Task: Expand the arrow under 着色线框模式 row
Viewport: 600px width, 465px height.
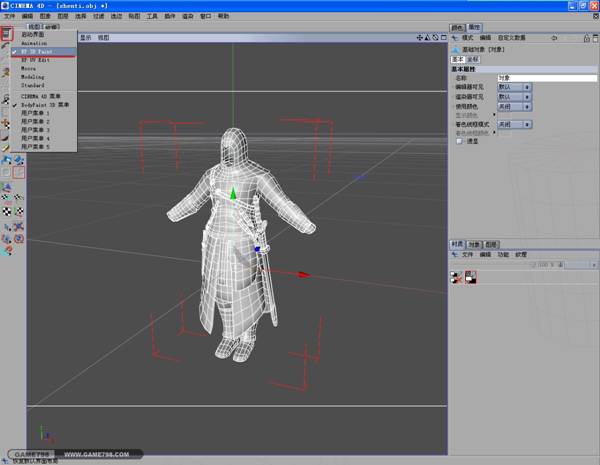Action: click(x=494, y=132)
